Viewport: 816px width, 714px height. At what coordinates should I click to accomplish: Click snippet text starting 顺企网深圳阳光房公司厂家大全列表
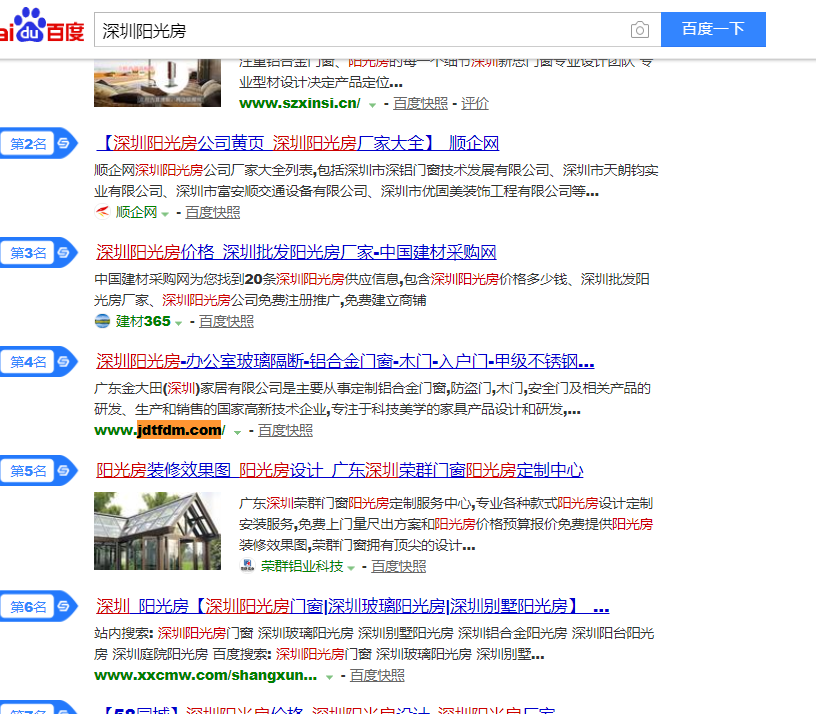coord(376,181)
